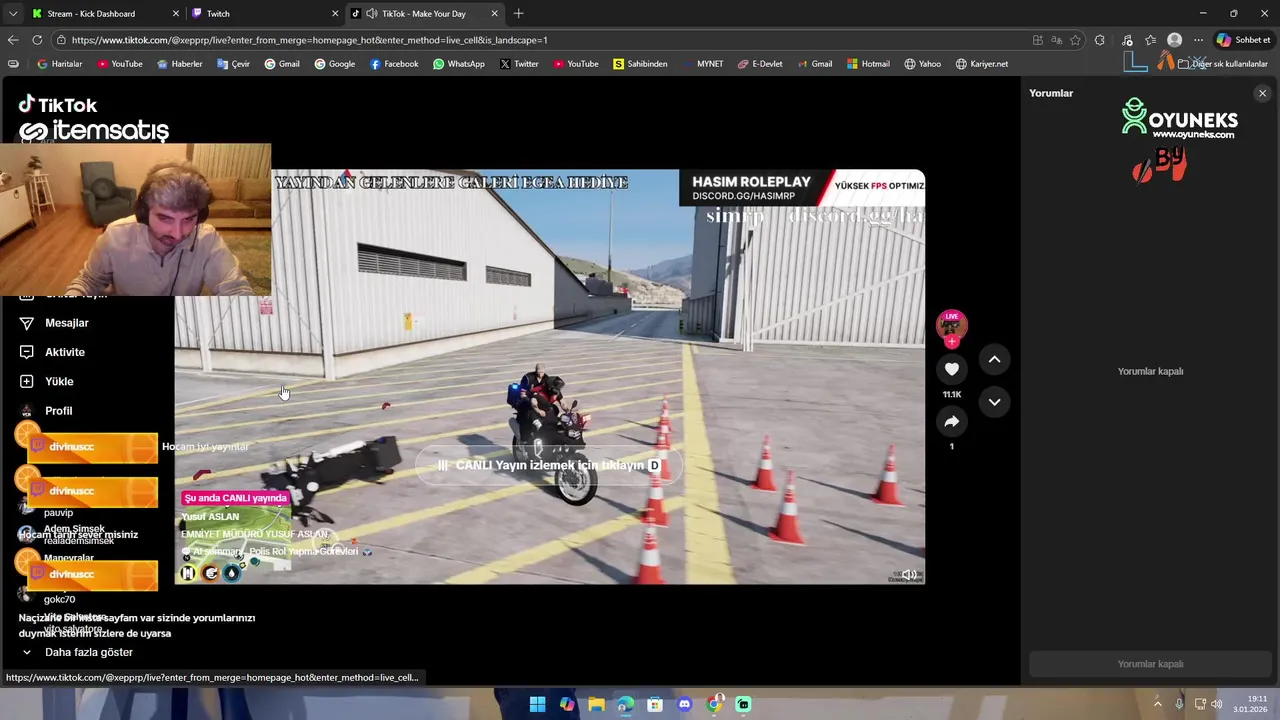The width and height of the screenshot is (1280, 720).
Task: Close the TikTok - Make Your Day tab
Action: 494,13
